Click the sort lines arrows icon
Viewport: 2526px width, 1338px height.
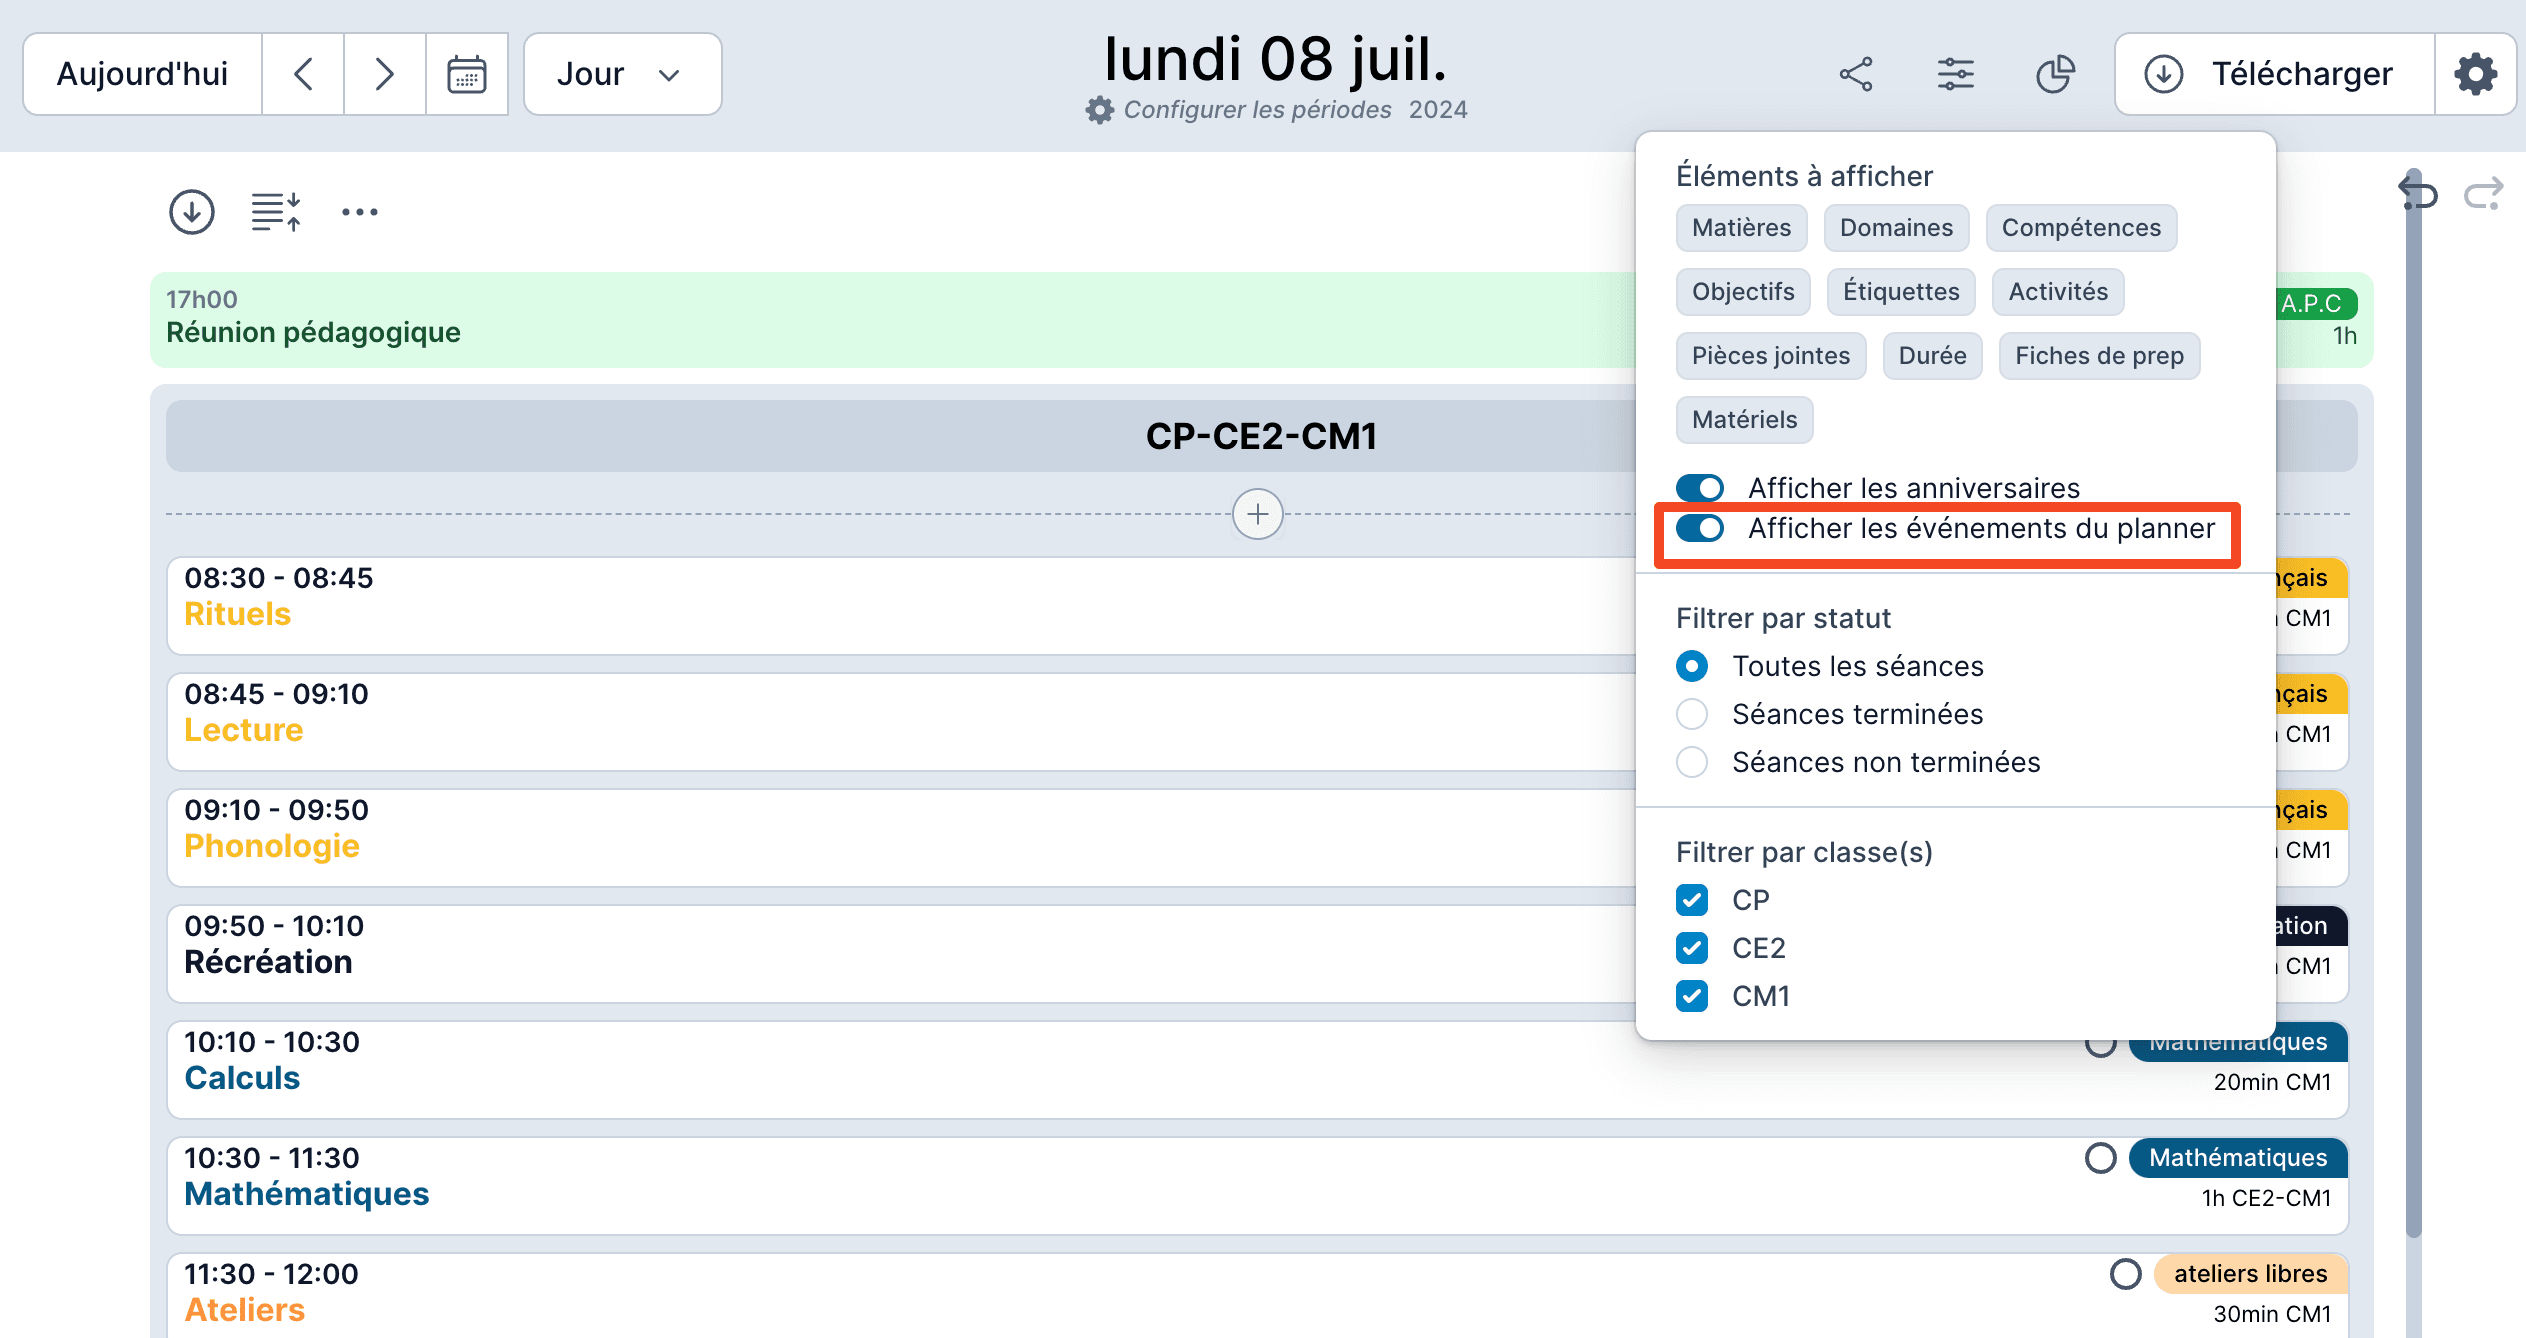pos(276,212)
